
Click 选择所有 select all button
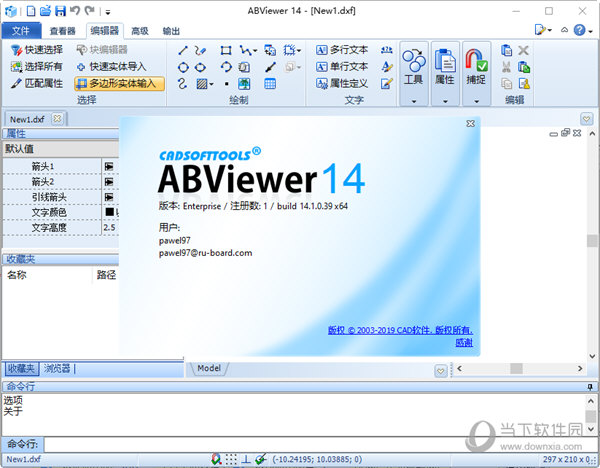[37, 67]
